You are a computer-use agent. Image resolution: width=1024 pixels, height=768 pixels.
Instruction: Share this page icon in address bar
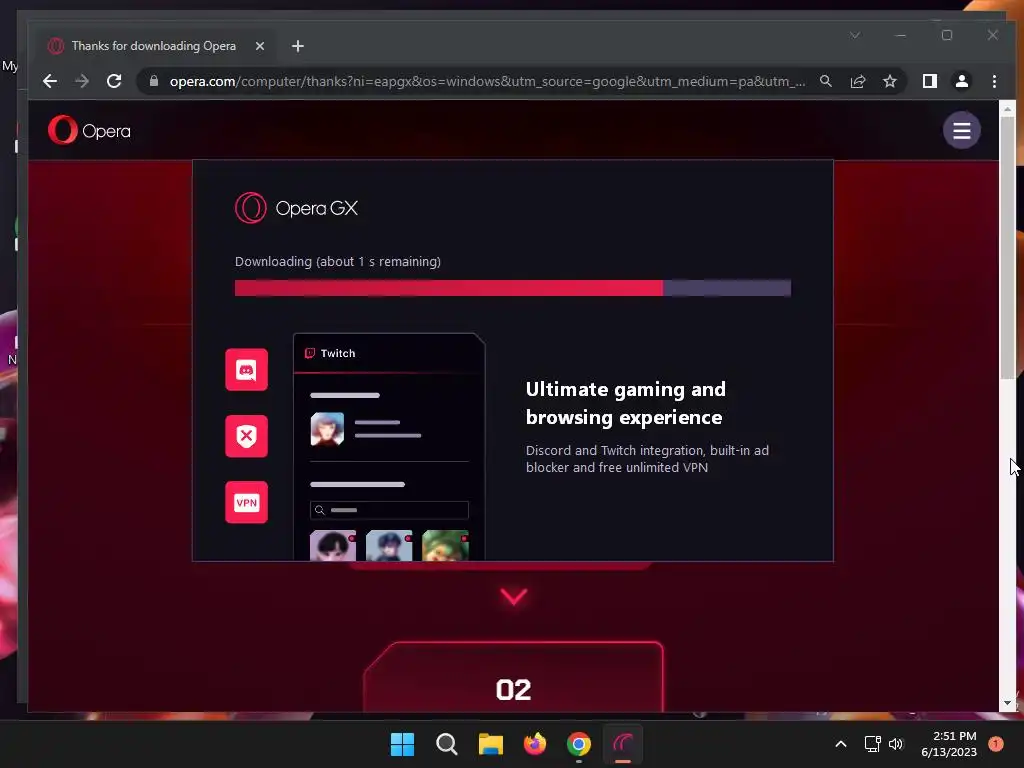coord(857,81)
